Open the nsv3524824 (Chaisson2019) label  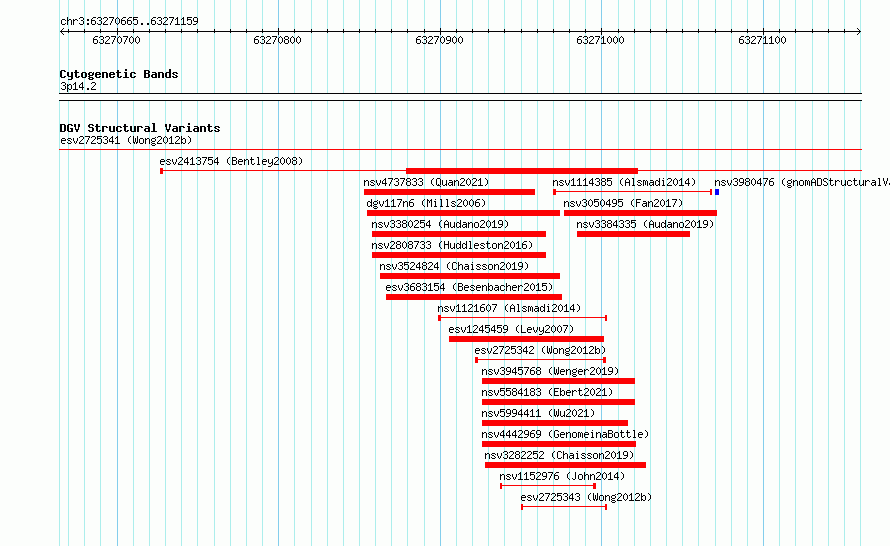(454, 266)
